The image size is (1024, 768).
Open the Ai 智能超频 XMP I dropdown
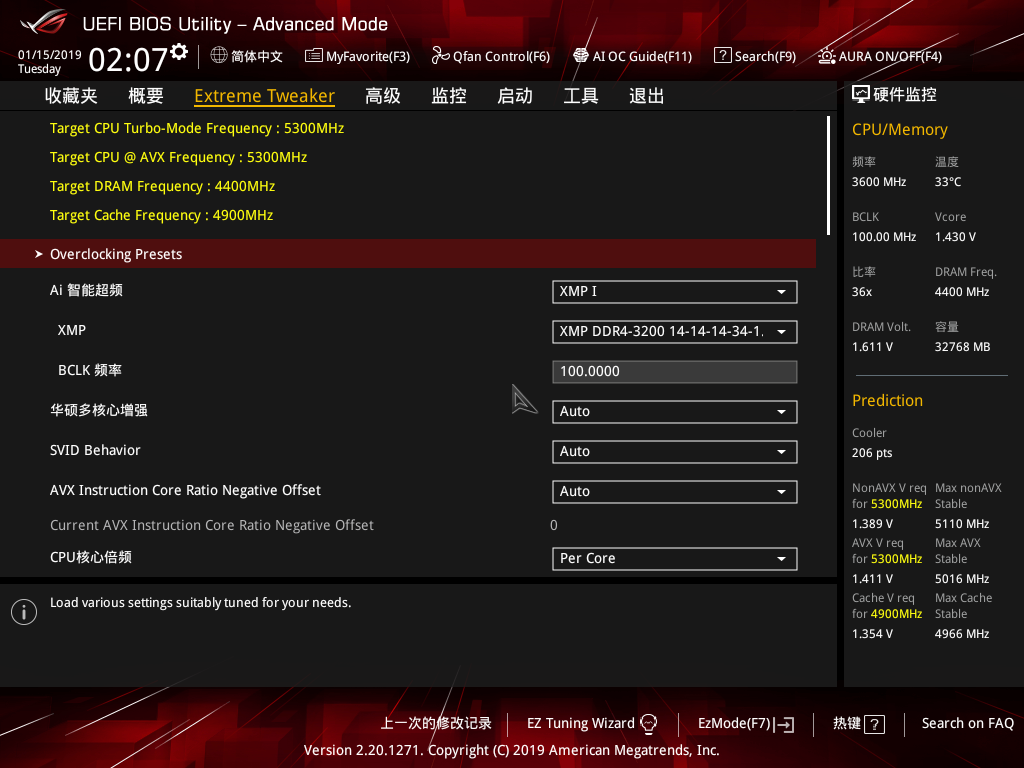(674, 292)
